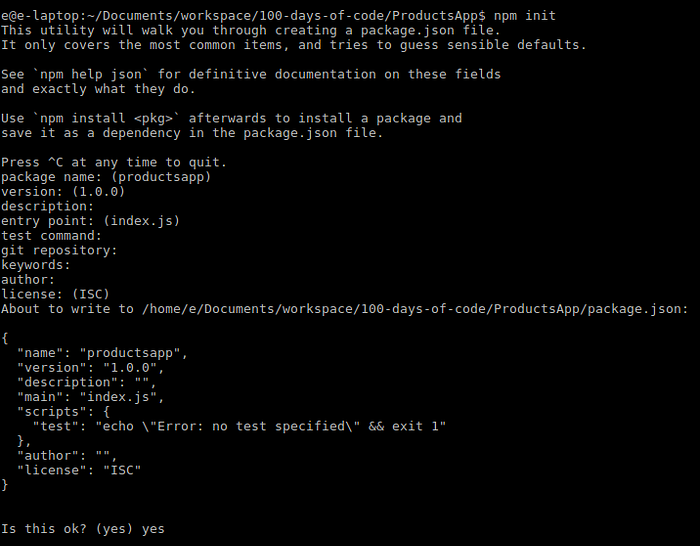Click the '"main": "index.js"' JSON line
This screenshot has height=546, width=700.
click(x=91, y=397)
